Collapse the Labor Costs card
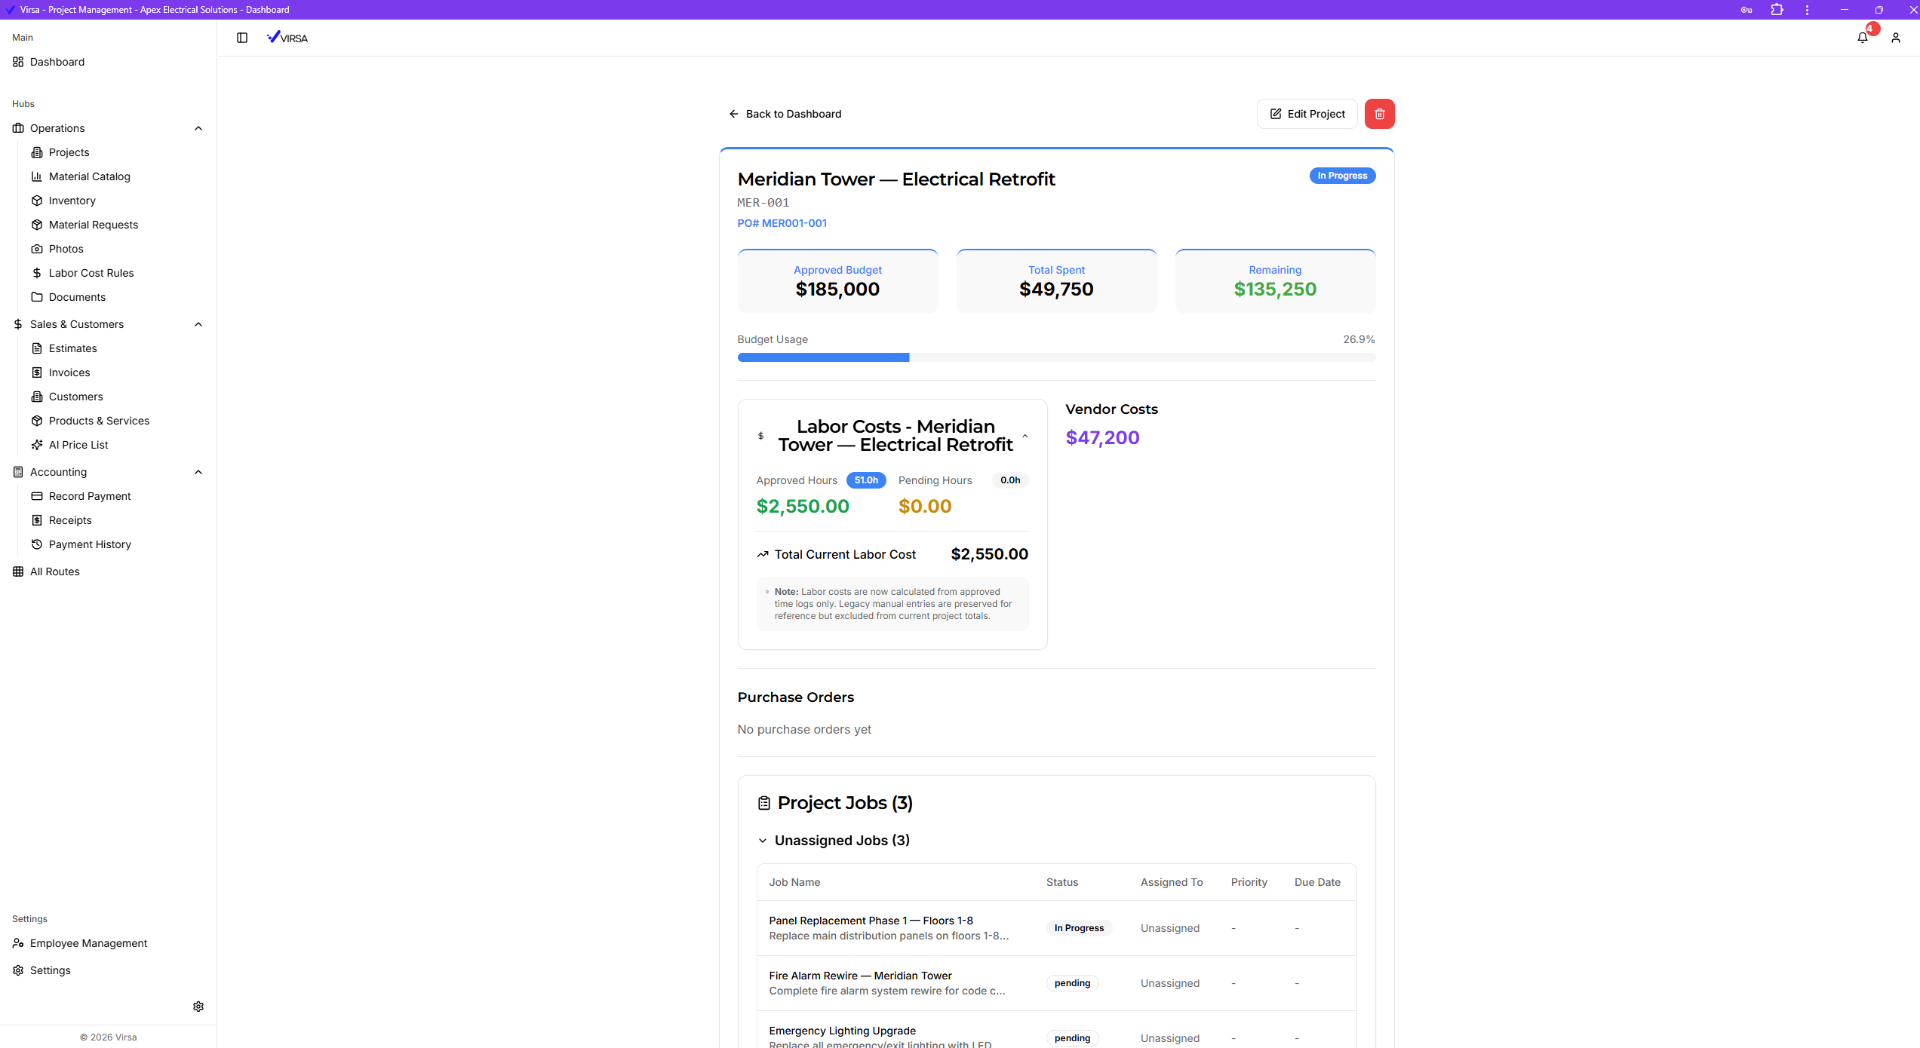 (1025, 436)
